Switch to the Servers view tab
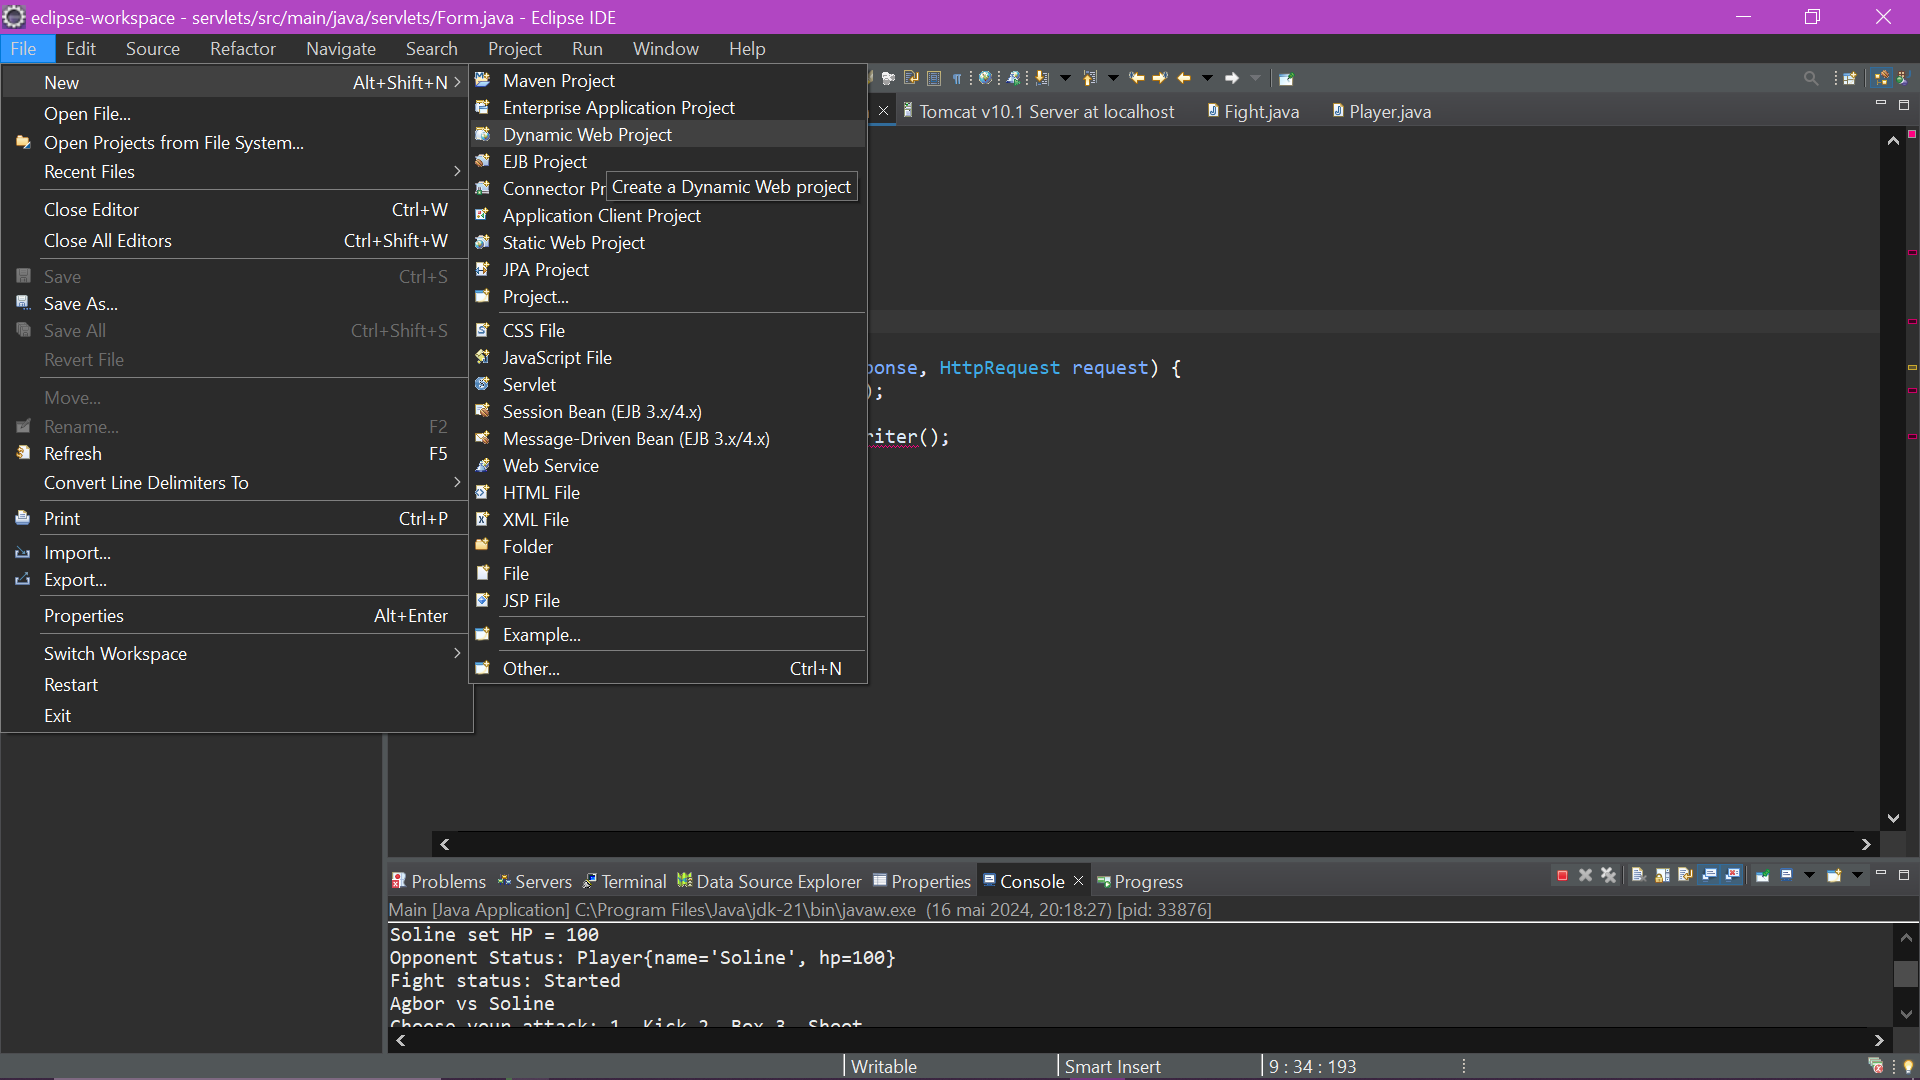Image resolution: width=1920 pixels, height=1080 pixels. (535, 881)
